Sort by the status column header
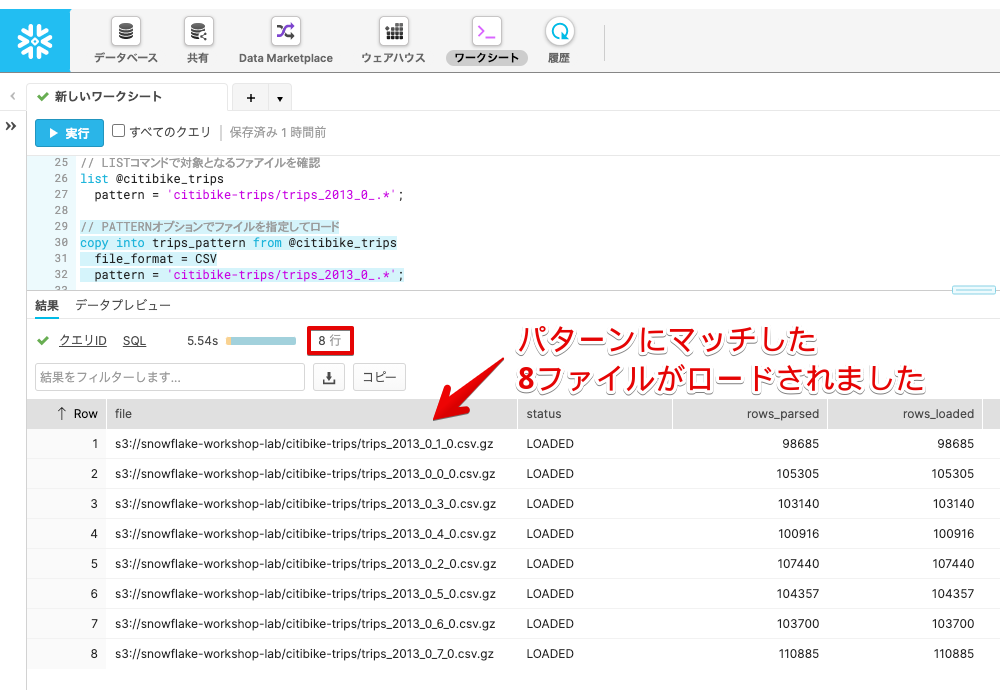 tap(595, 414)
